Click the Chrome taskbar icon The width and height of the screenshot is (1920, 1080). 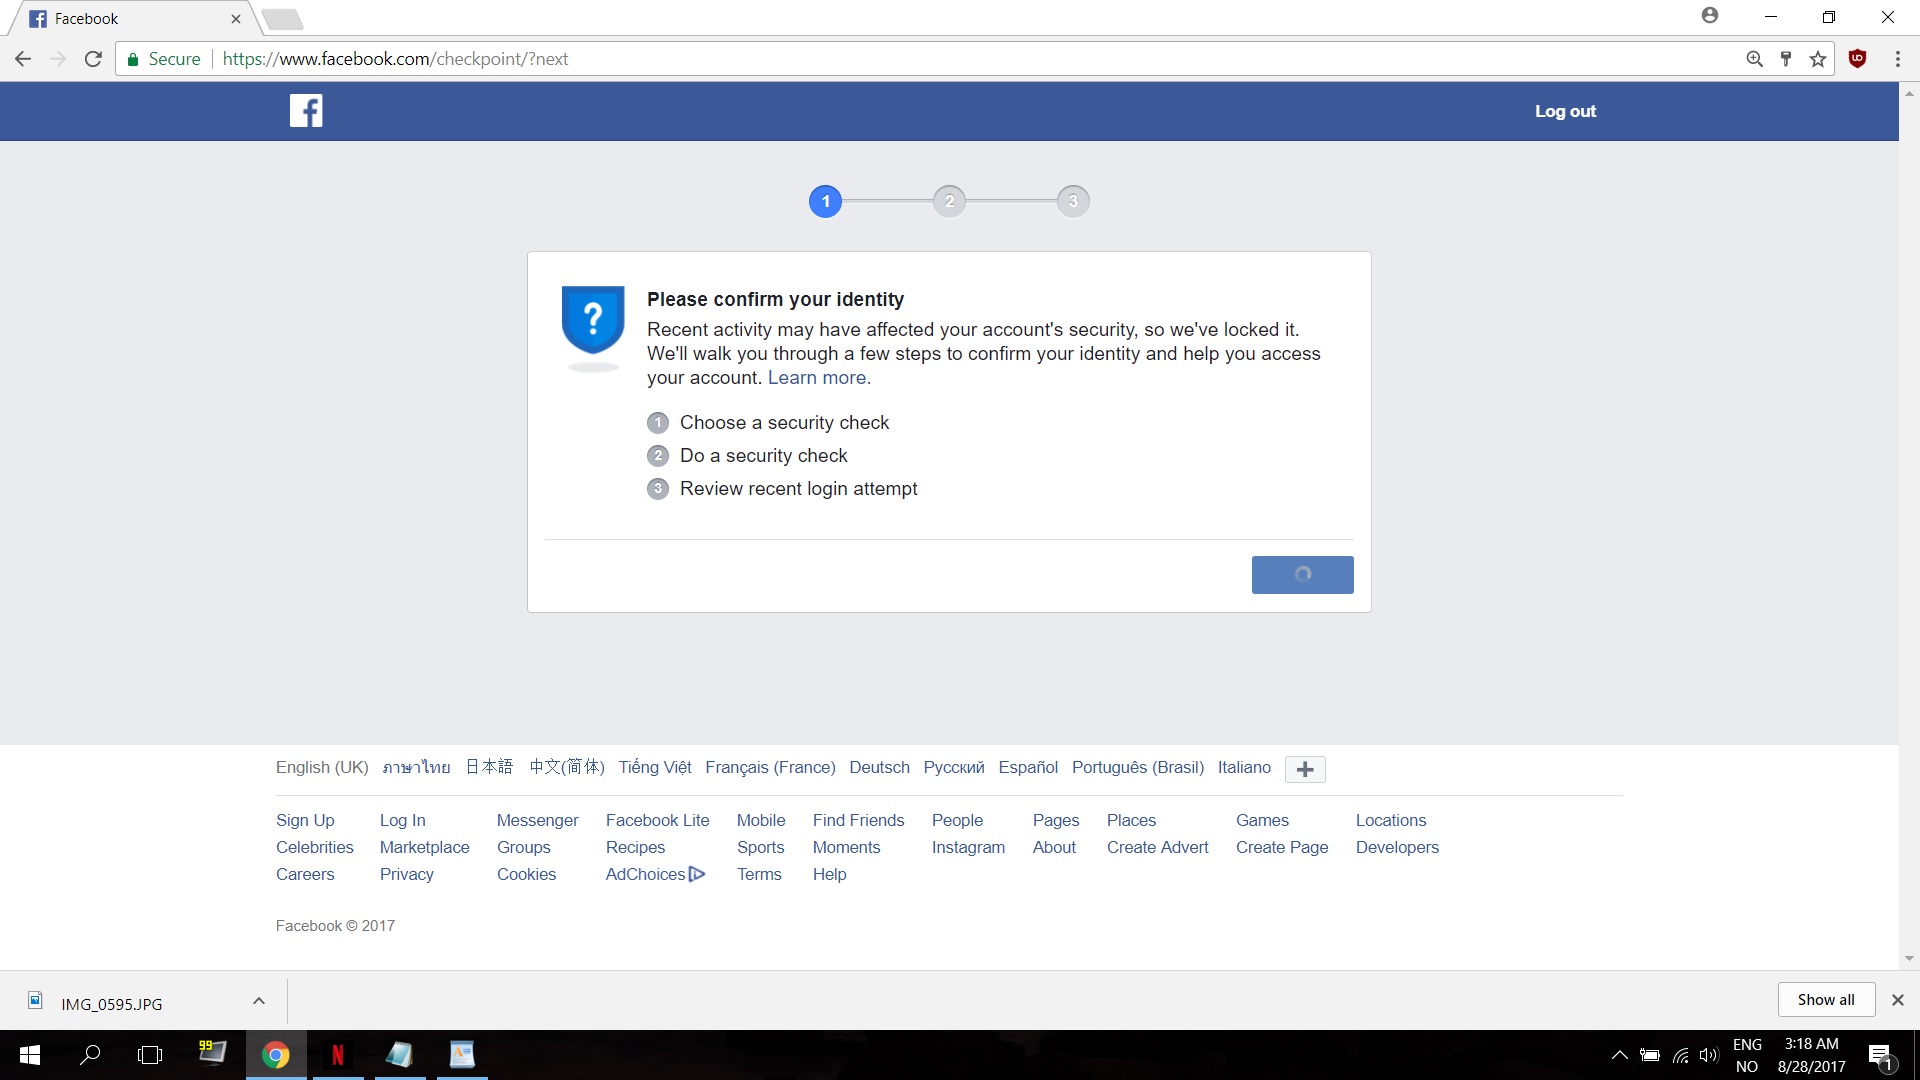pos(276,1055)
